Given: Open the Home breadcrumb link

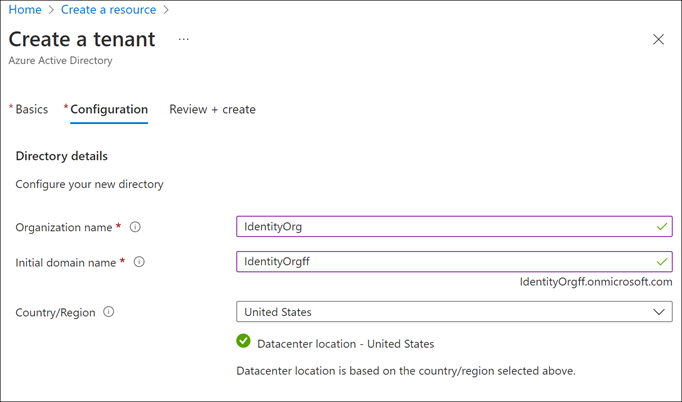Looking at the screenshot, I should click(x=25, y=10).
